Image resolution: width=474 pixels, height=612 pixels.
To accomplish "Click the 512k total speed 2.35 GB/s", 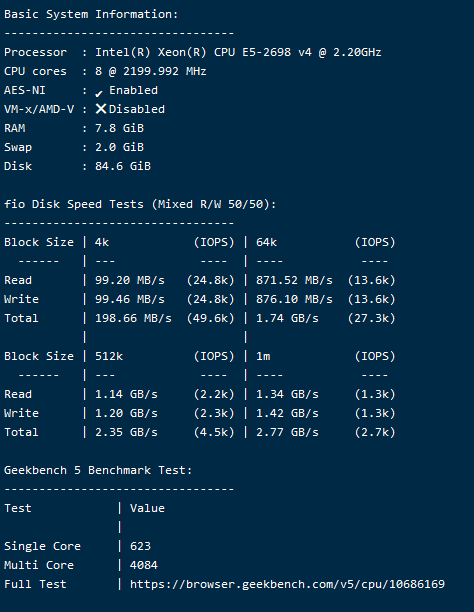I will click(126, 432).
